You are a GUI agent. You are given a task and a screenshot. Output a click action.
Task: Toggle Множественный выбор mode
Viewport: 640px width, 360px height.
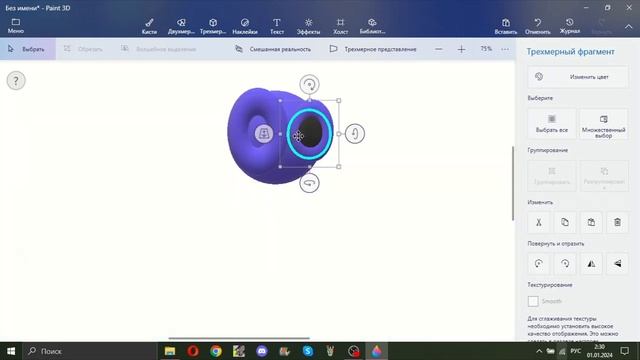coord(603,124)
